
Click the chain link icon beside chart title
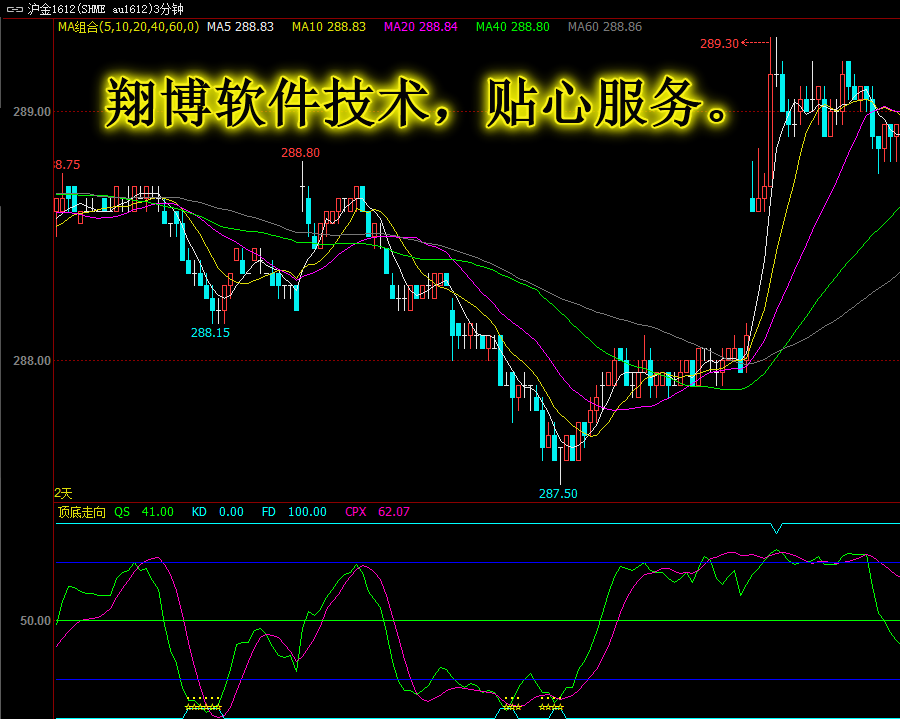(x=15, y=9)
